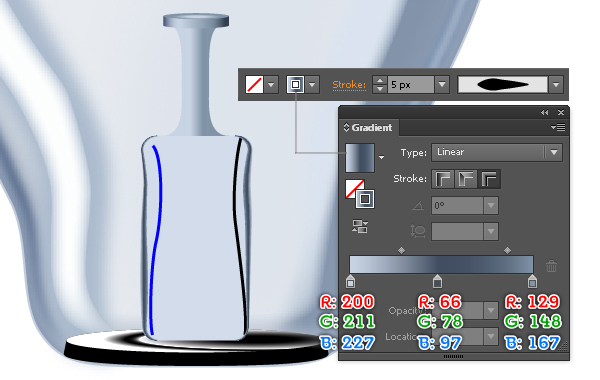
Task: Click the fill swatch with red slash
Action: click(x=254, y=85)
